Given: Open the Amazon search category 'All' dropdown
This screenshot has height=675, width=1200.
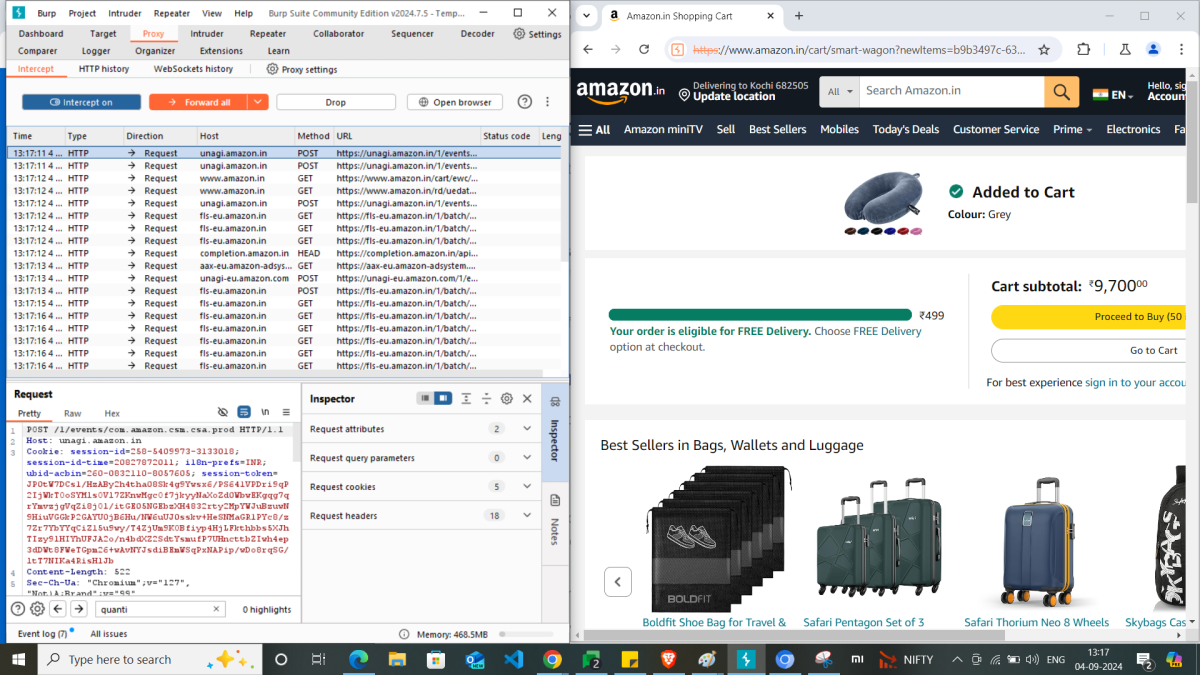Looking at the screenshot, I should (x=840, y=91).
